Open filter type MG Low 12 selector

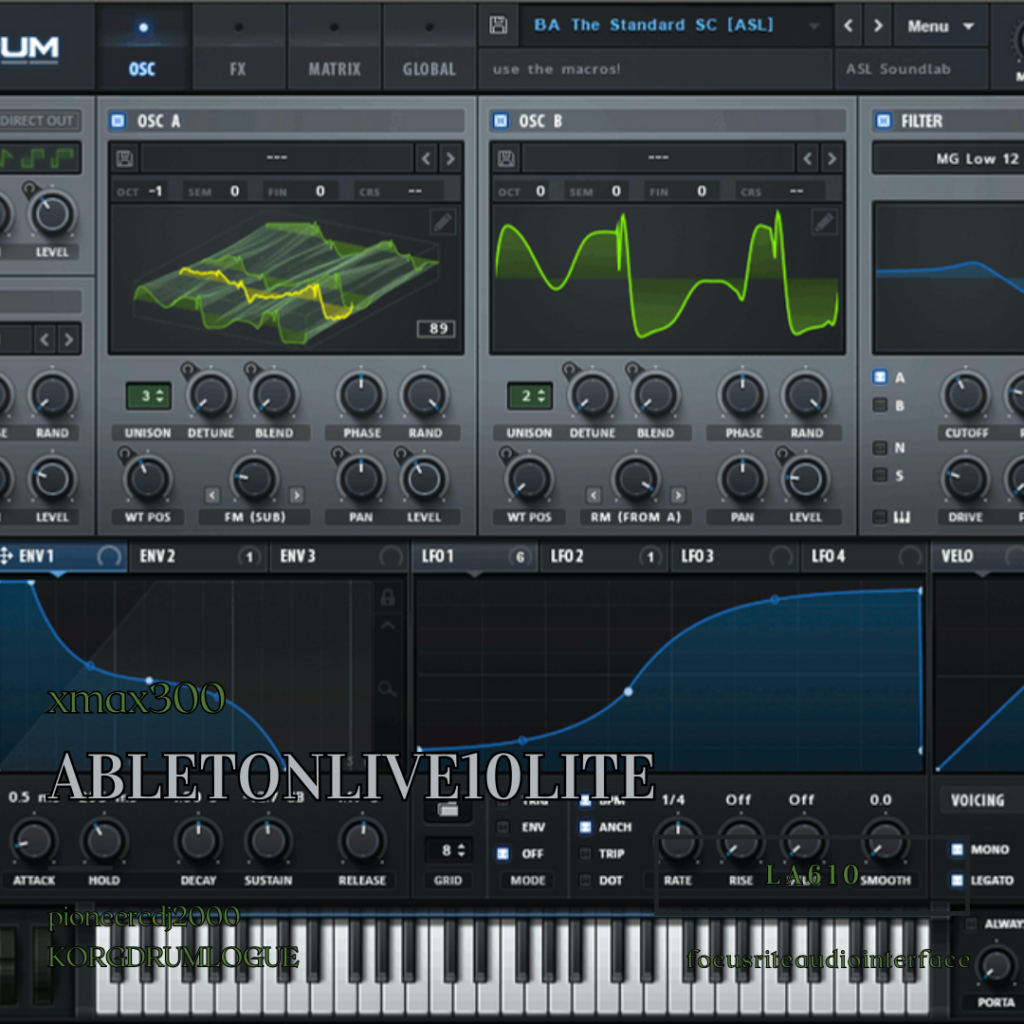point(948,159)
